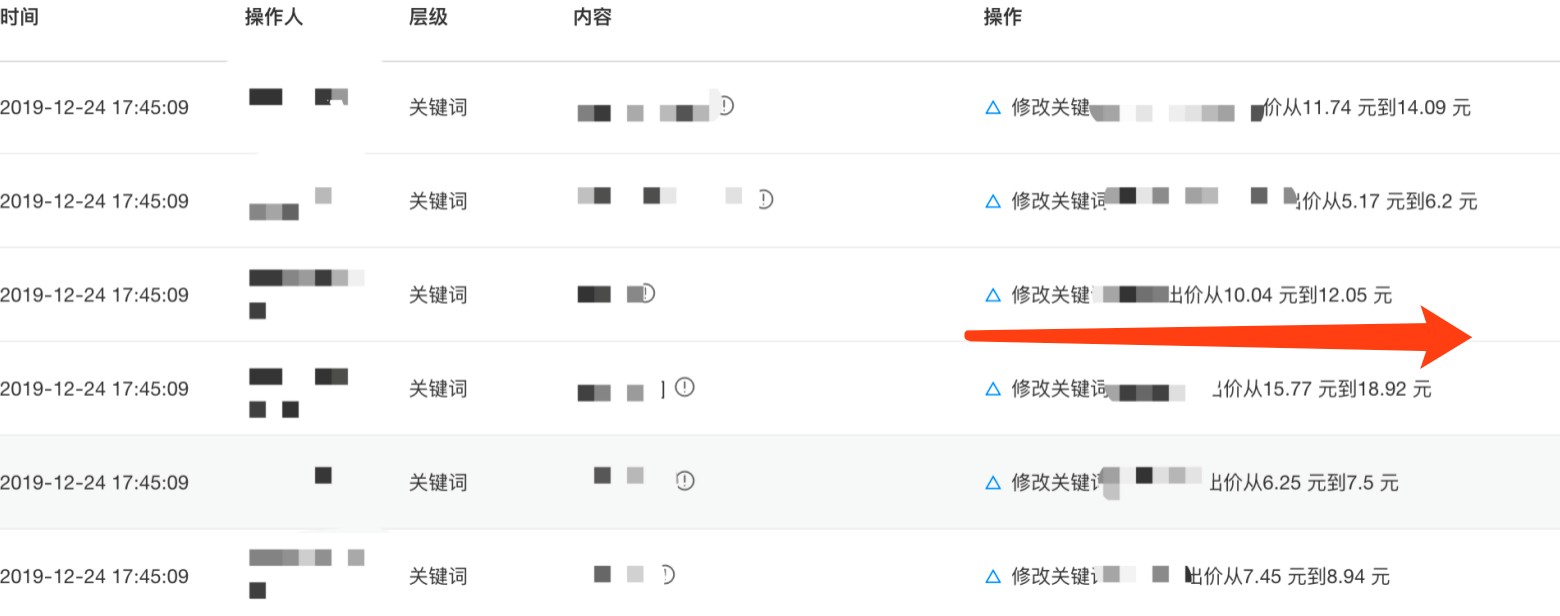Click the 操作人 column header
Image resolution: width=1560 pixels, height=616 pixels.
tap(274, 18)
